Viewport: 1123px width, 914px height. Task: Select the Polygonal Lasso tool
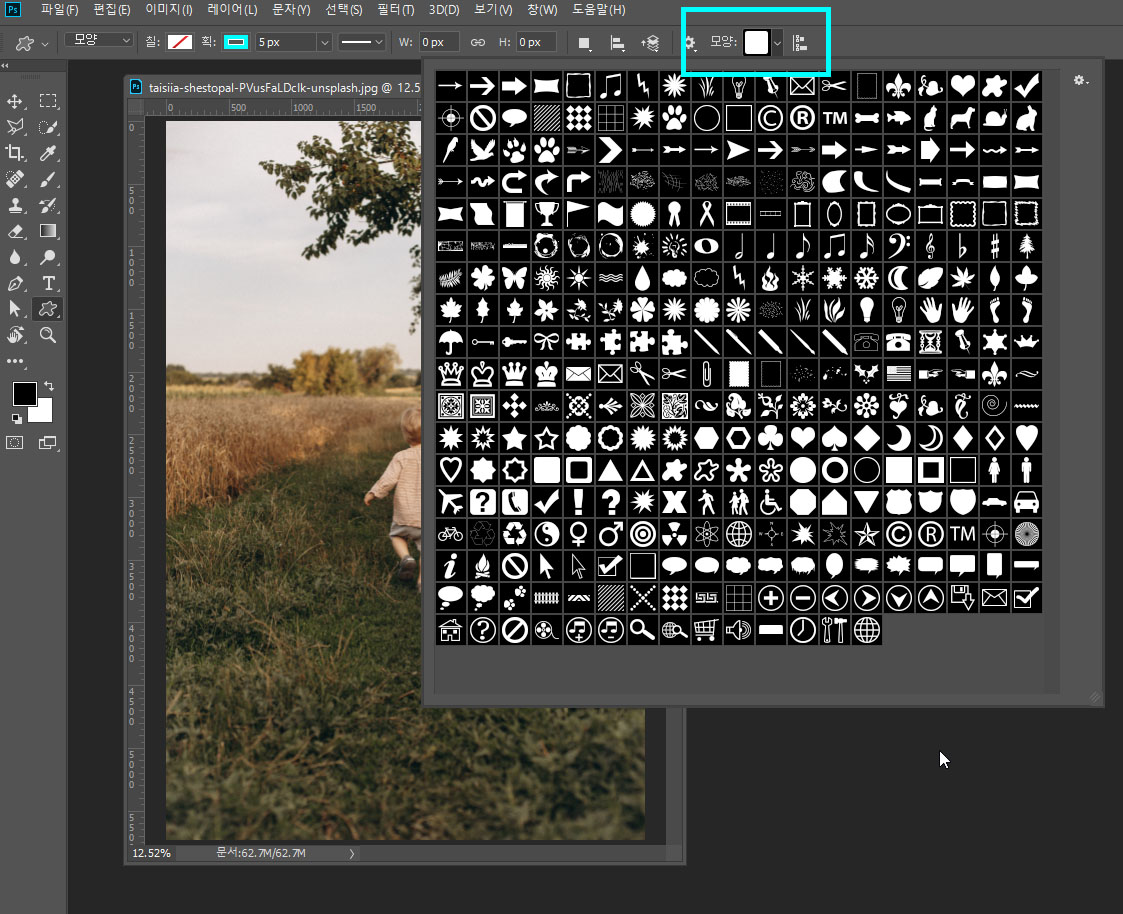click(x=15, y=127)
